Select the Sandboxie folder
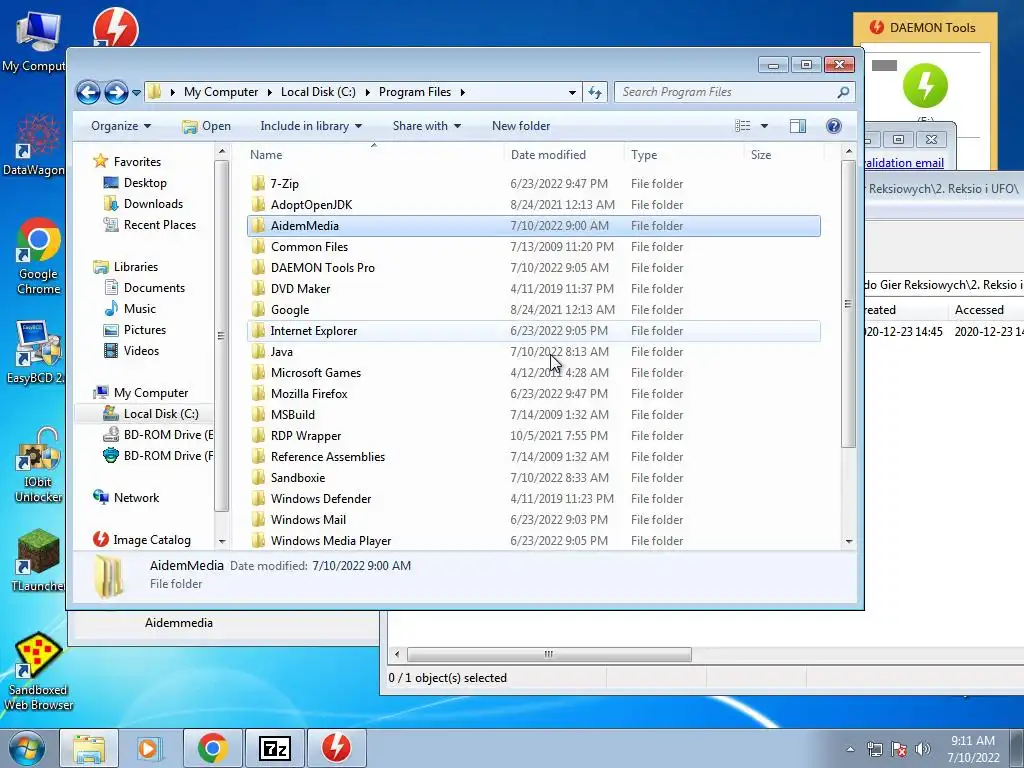The height and width of the screenshot is (768, 1024). pos(534,477)
